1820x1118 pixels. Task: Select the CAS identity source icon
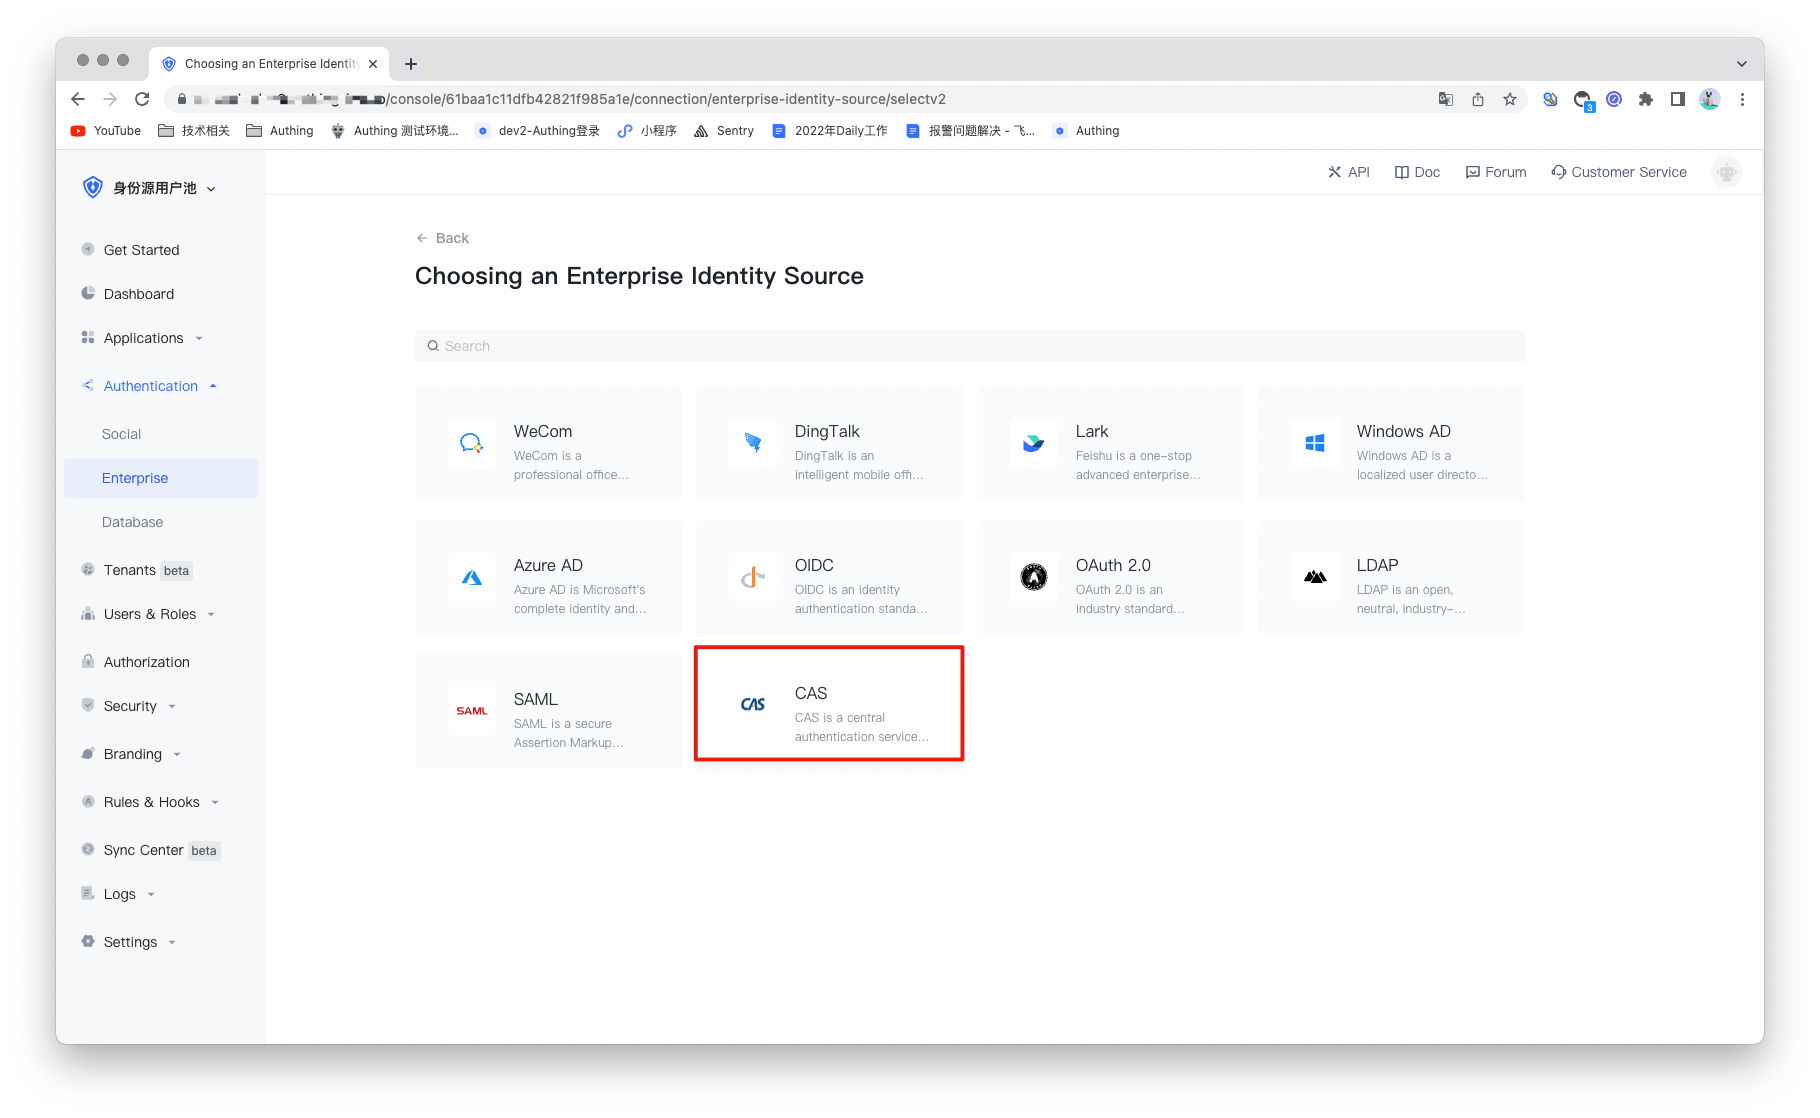click(753, 704)
